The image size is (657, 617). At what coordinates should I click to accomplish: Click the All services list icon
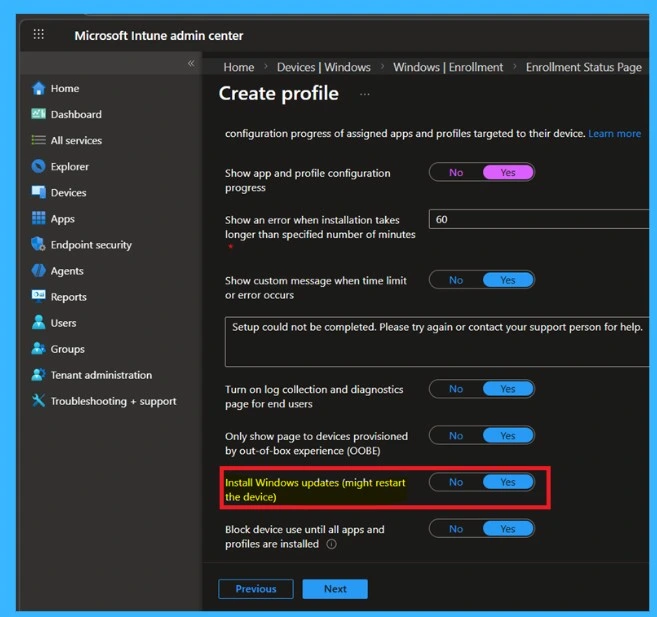pos(39,140)
